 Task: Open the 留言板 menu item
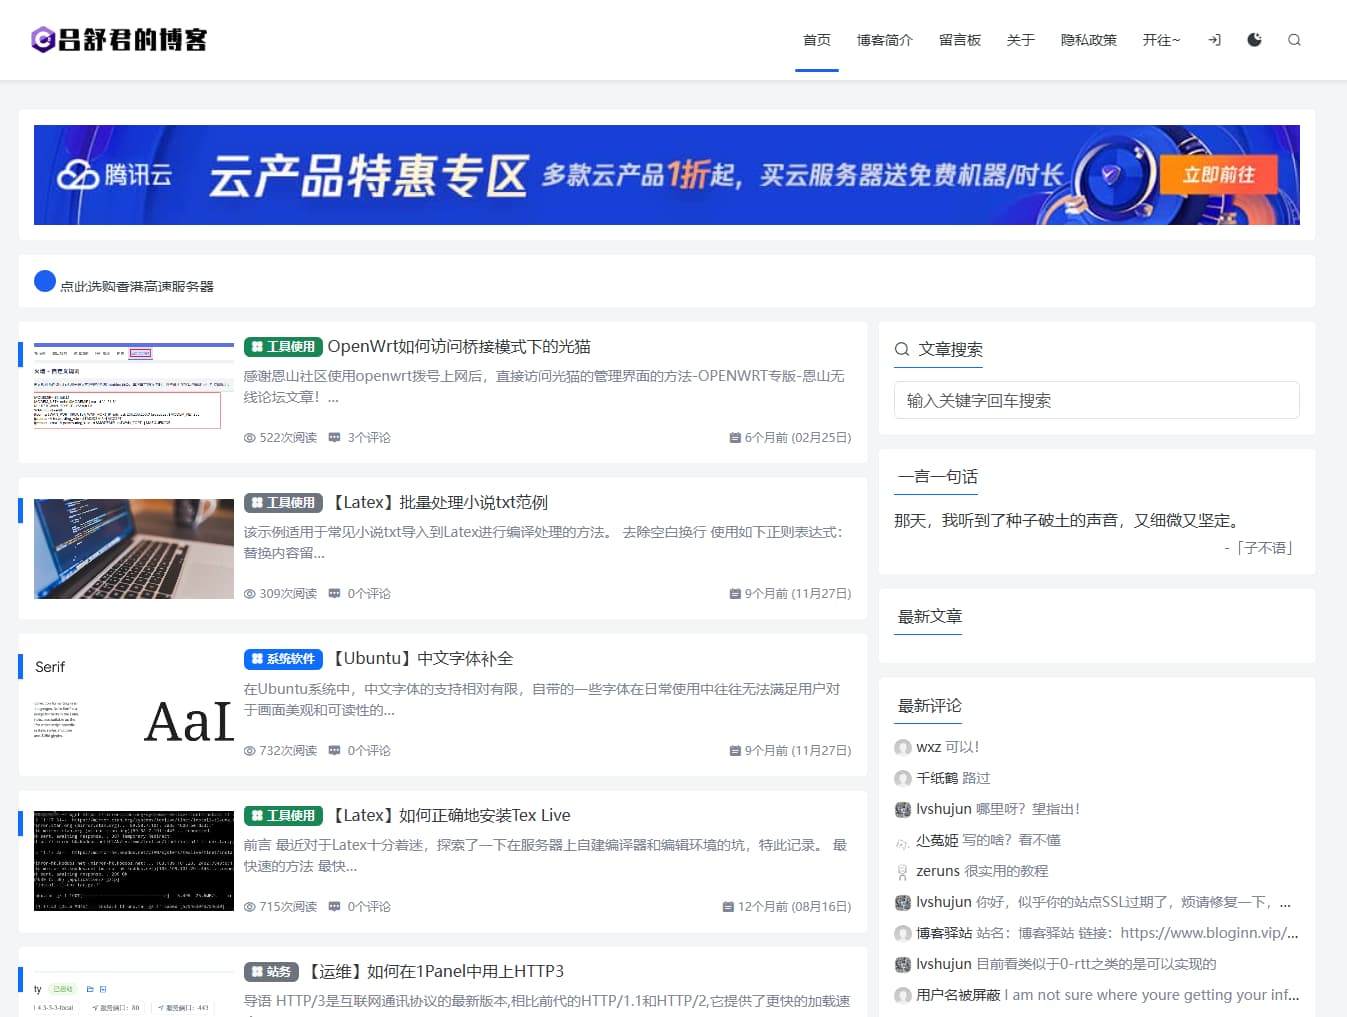[959, 40]
